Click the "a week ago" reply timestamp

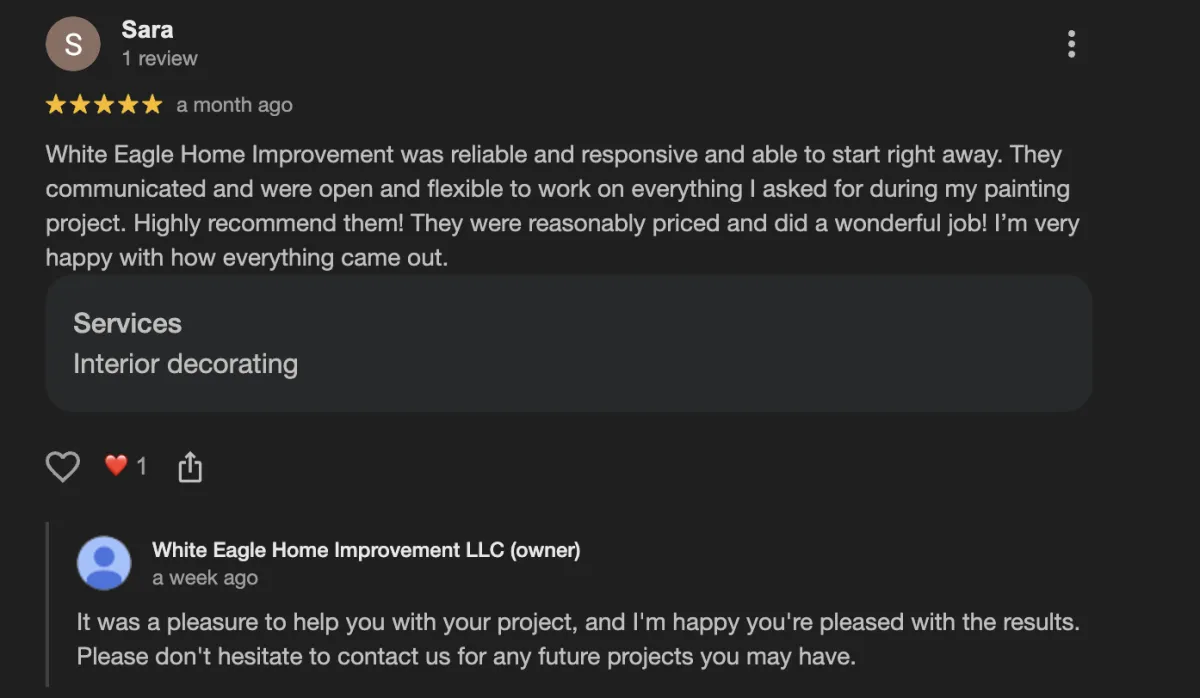205,578
